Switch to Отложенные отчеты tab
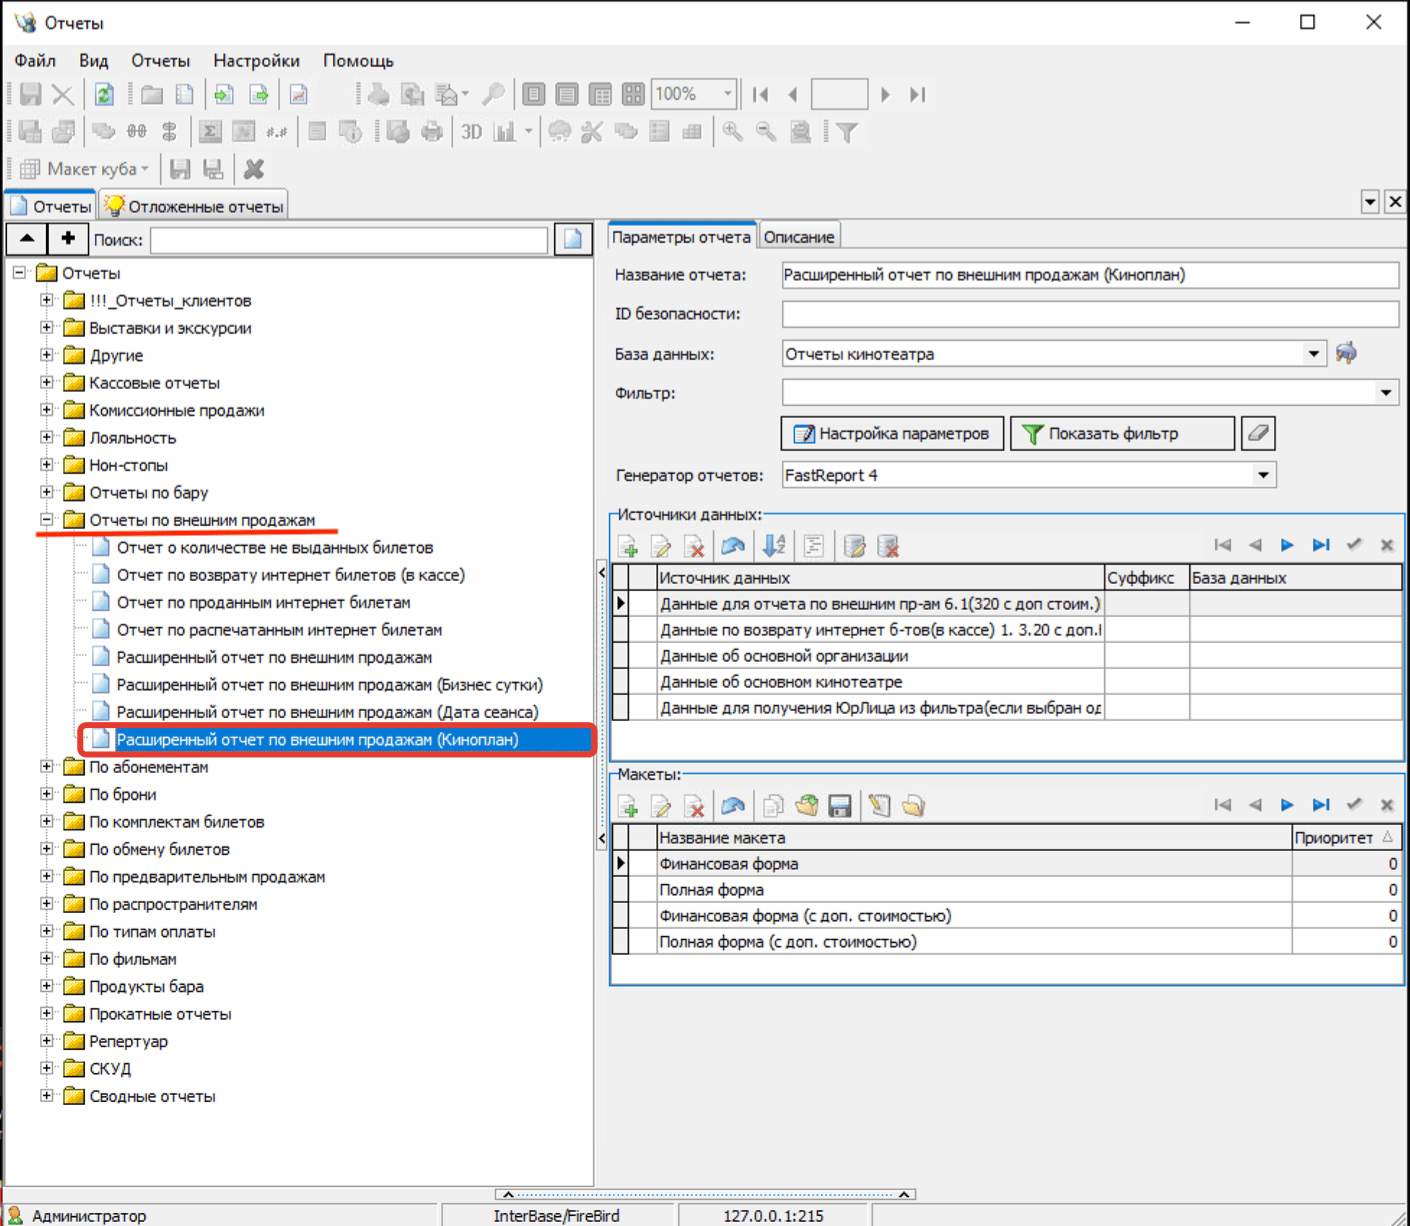Viewport: 1410px width, 1226px height. [195, 207]
